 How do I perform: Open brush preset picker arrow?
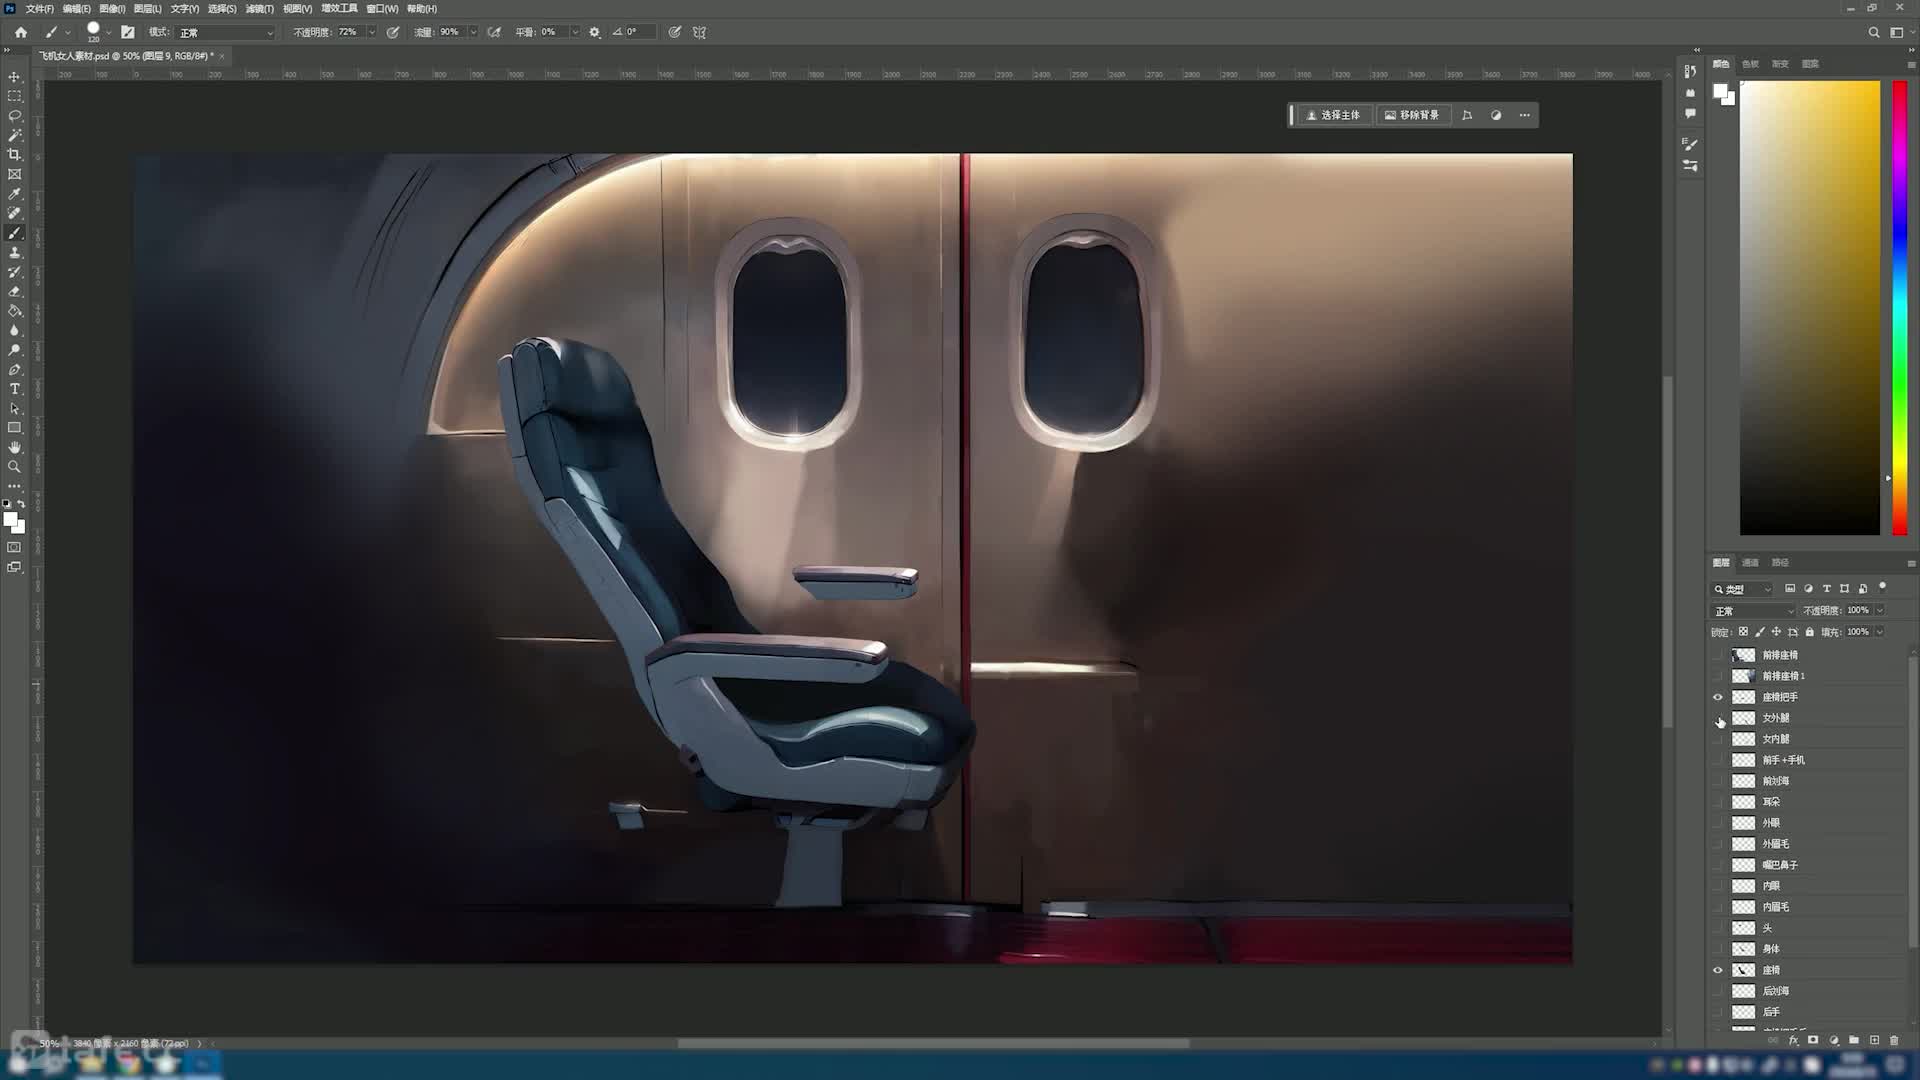[108, 32]
